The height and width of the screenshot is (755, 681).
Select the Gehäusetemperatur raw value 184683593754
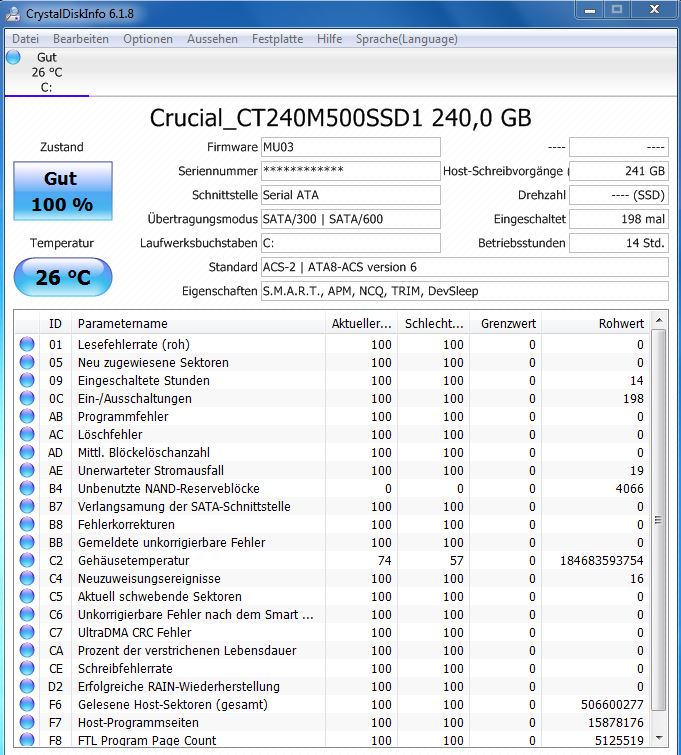tap(602, 560)
